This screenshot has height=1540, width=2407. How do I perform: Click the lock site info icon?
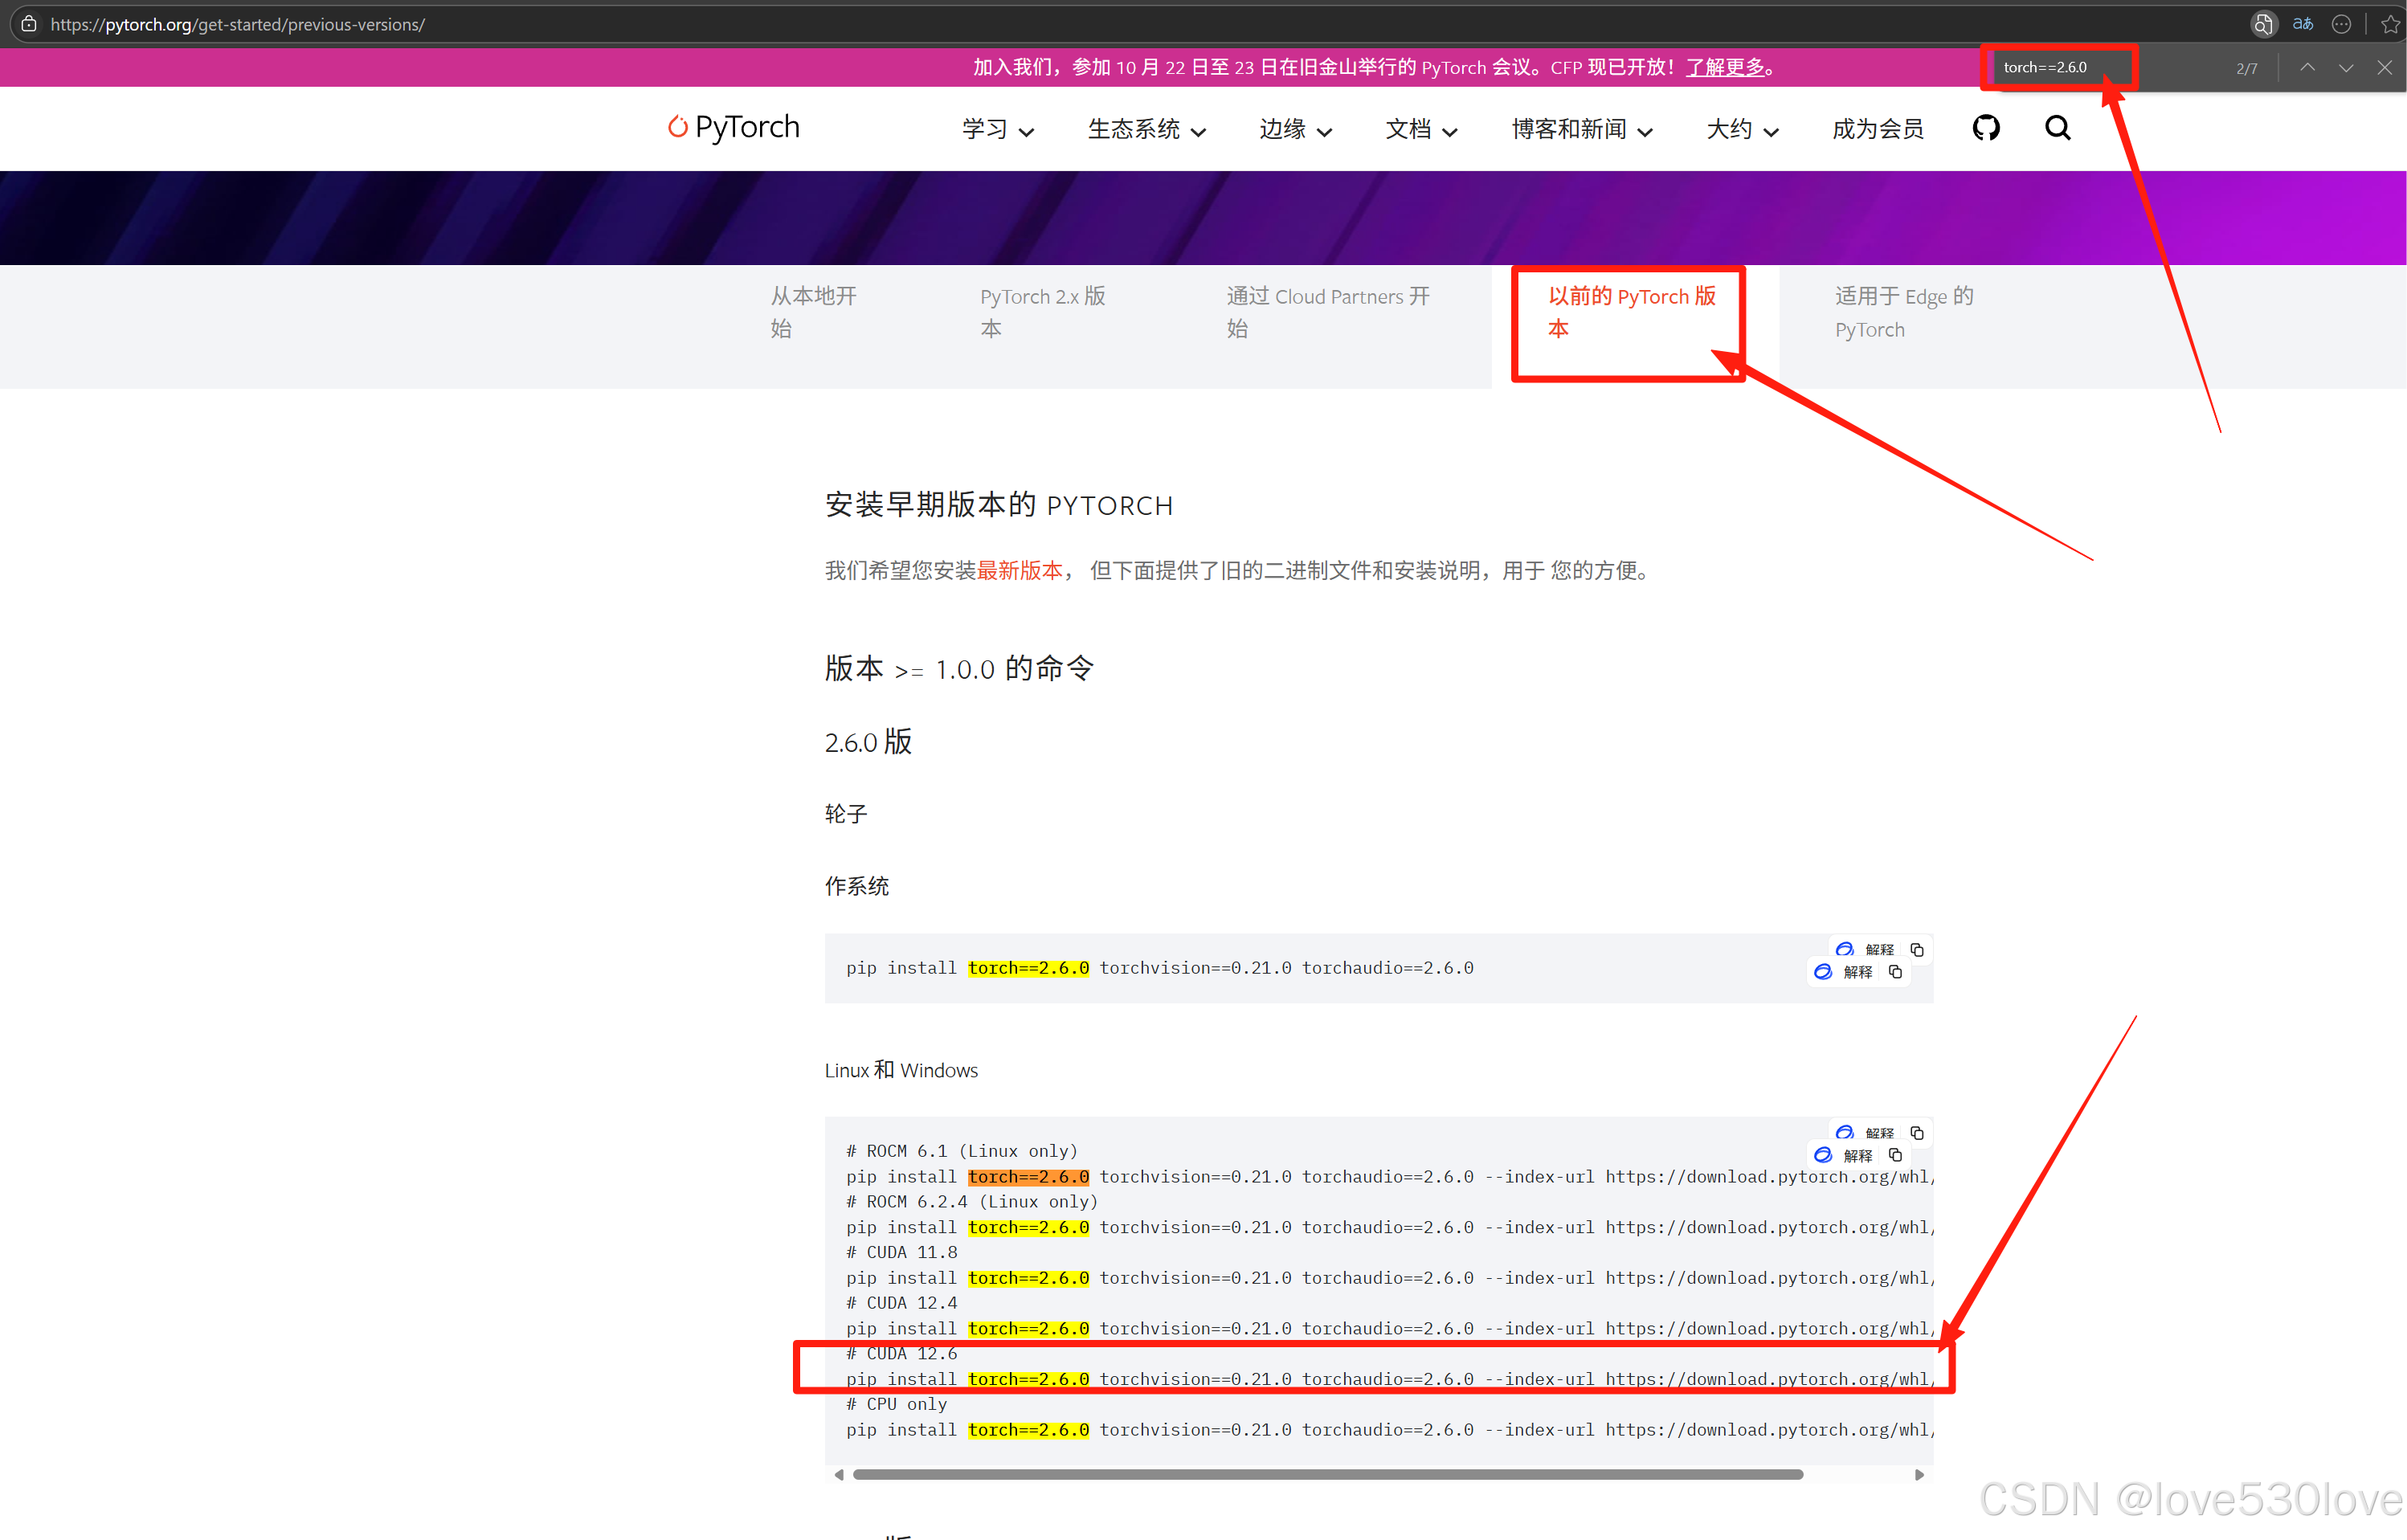point(29,24)
